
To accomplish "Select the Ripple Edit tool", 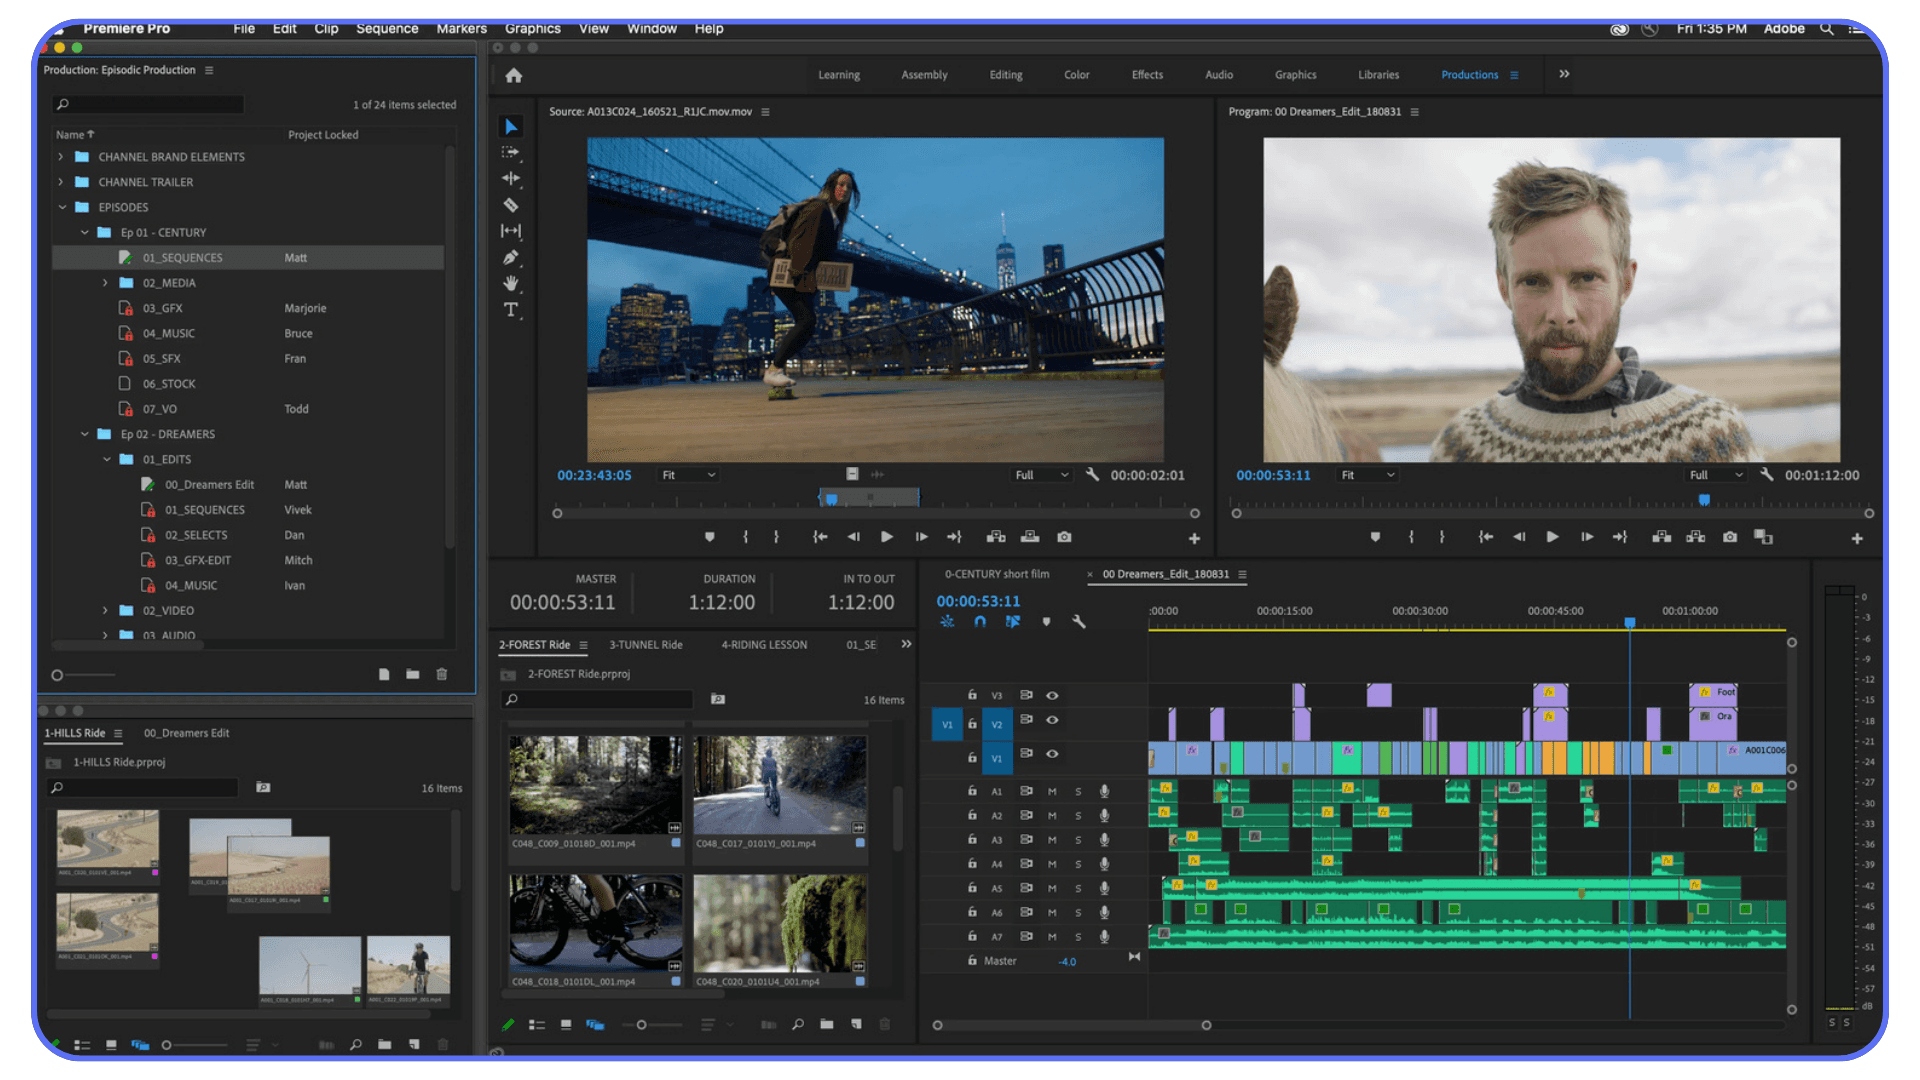I will (x=511, y=178).
